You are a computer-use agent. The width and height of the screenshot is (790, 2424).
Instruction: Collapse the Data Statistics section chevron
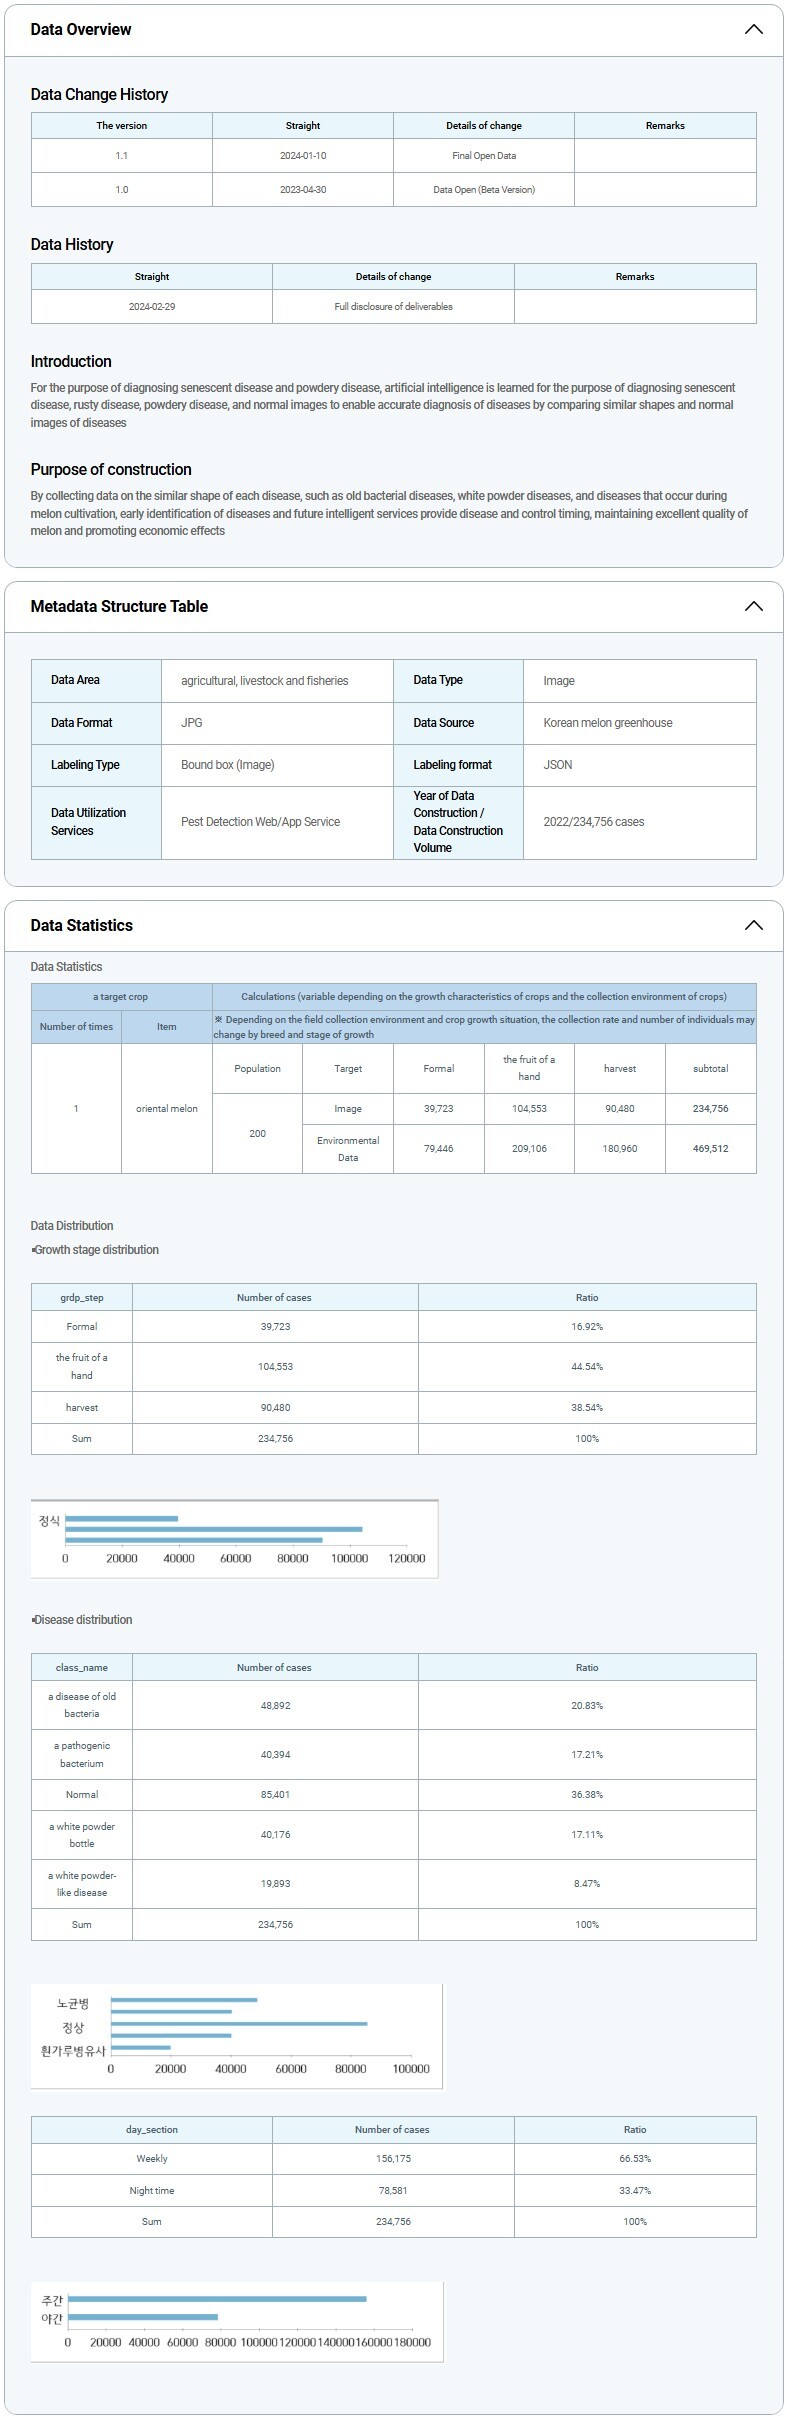coord(753,926)
